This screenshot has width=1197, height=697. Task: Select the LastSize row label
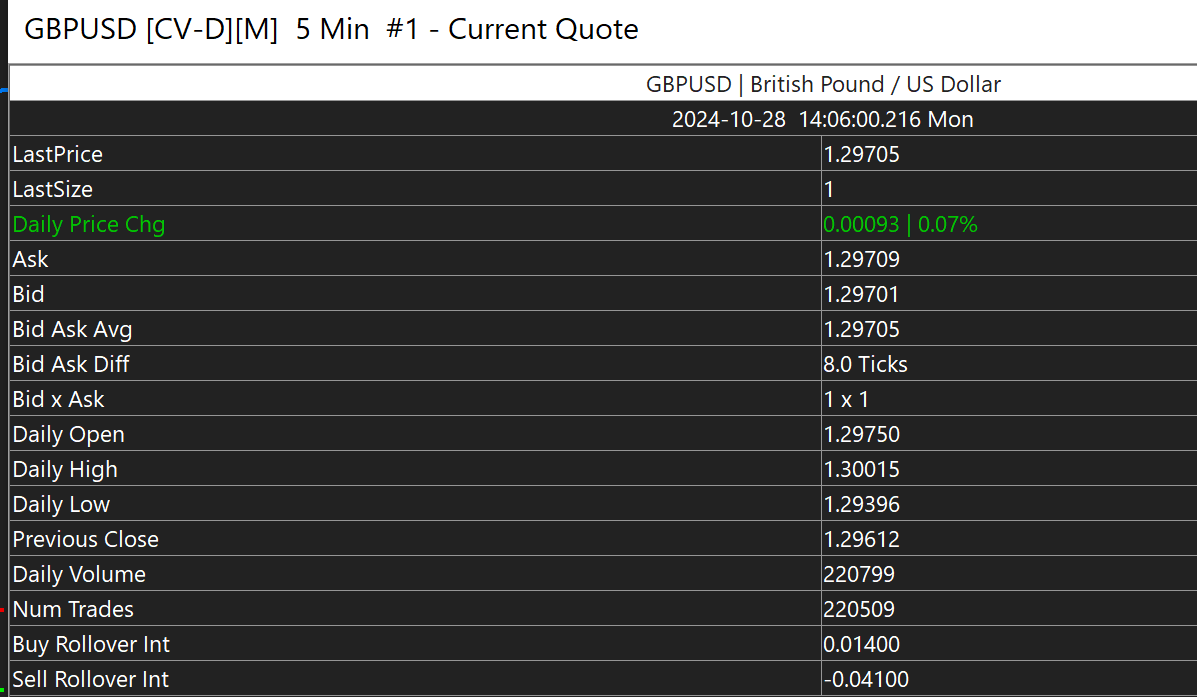pyautogui.click(x=53, y=189)
